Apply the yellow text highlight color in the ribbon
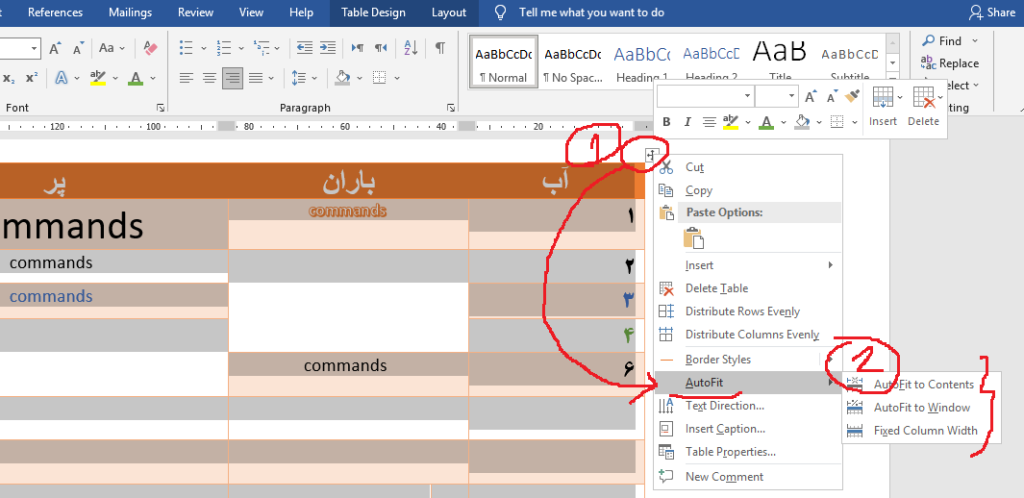1024x498 pixels. (98, 78)
